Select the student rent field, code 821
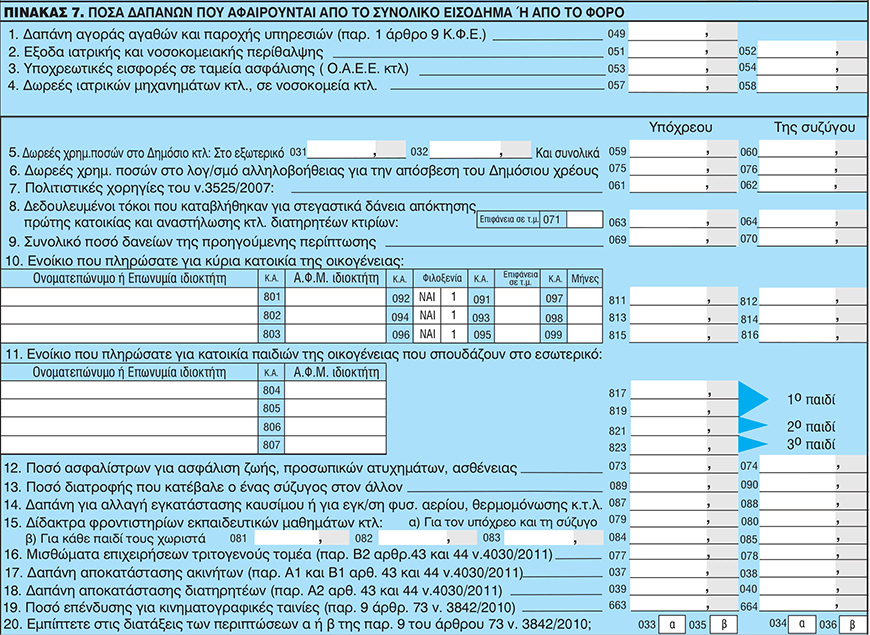Image resolution: width=870 pixels, height=635 pixels. tap(684, 427)
